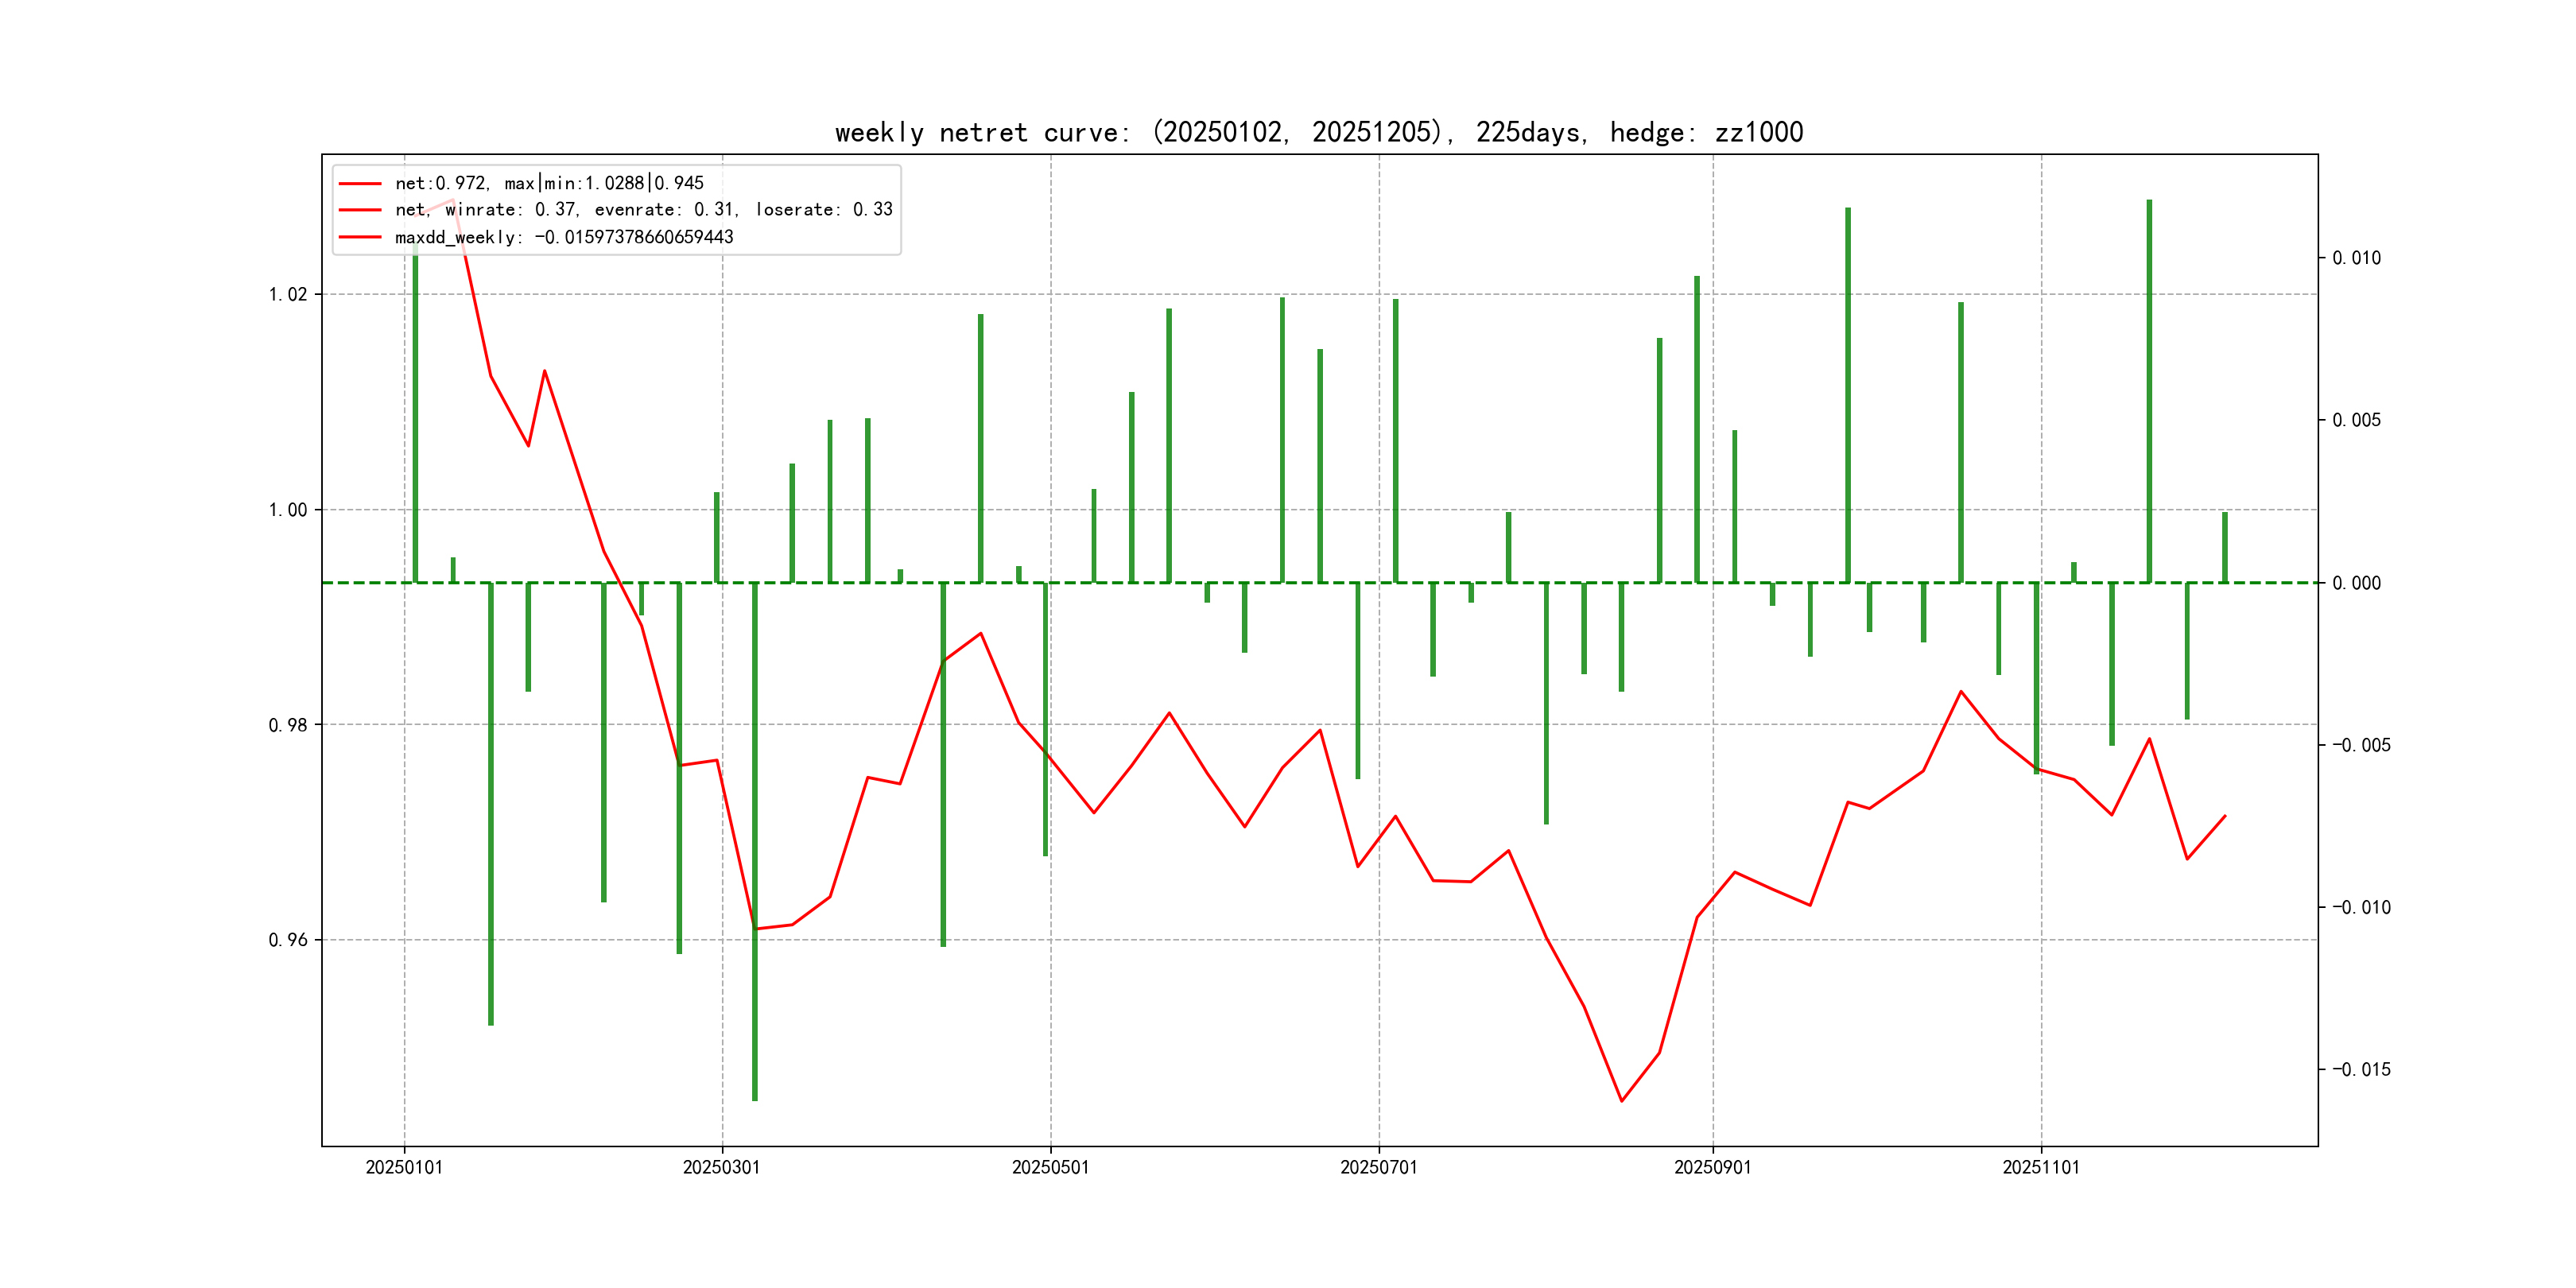Click the chart title text

tap(1318, 133)
